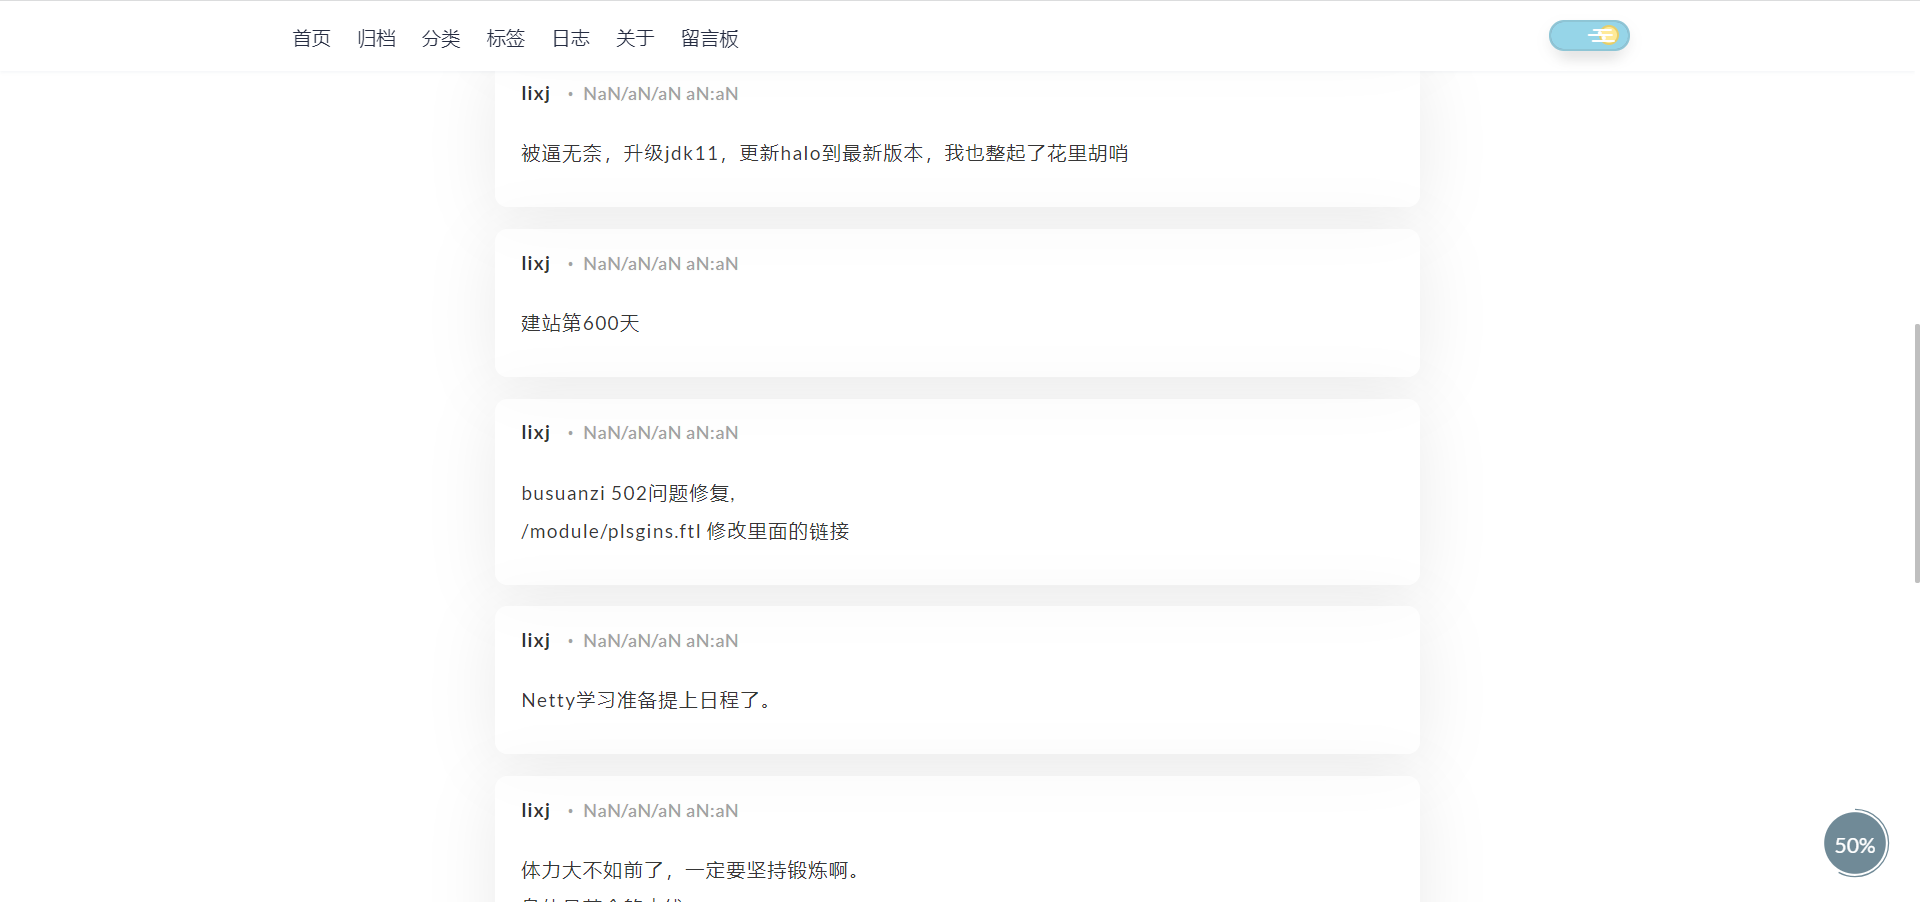Click author lixj on the 建站第600天 entry
This screenshot has height=902, width=1920.
click(535, 264)
